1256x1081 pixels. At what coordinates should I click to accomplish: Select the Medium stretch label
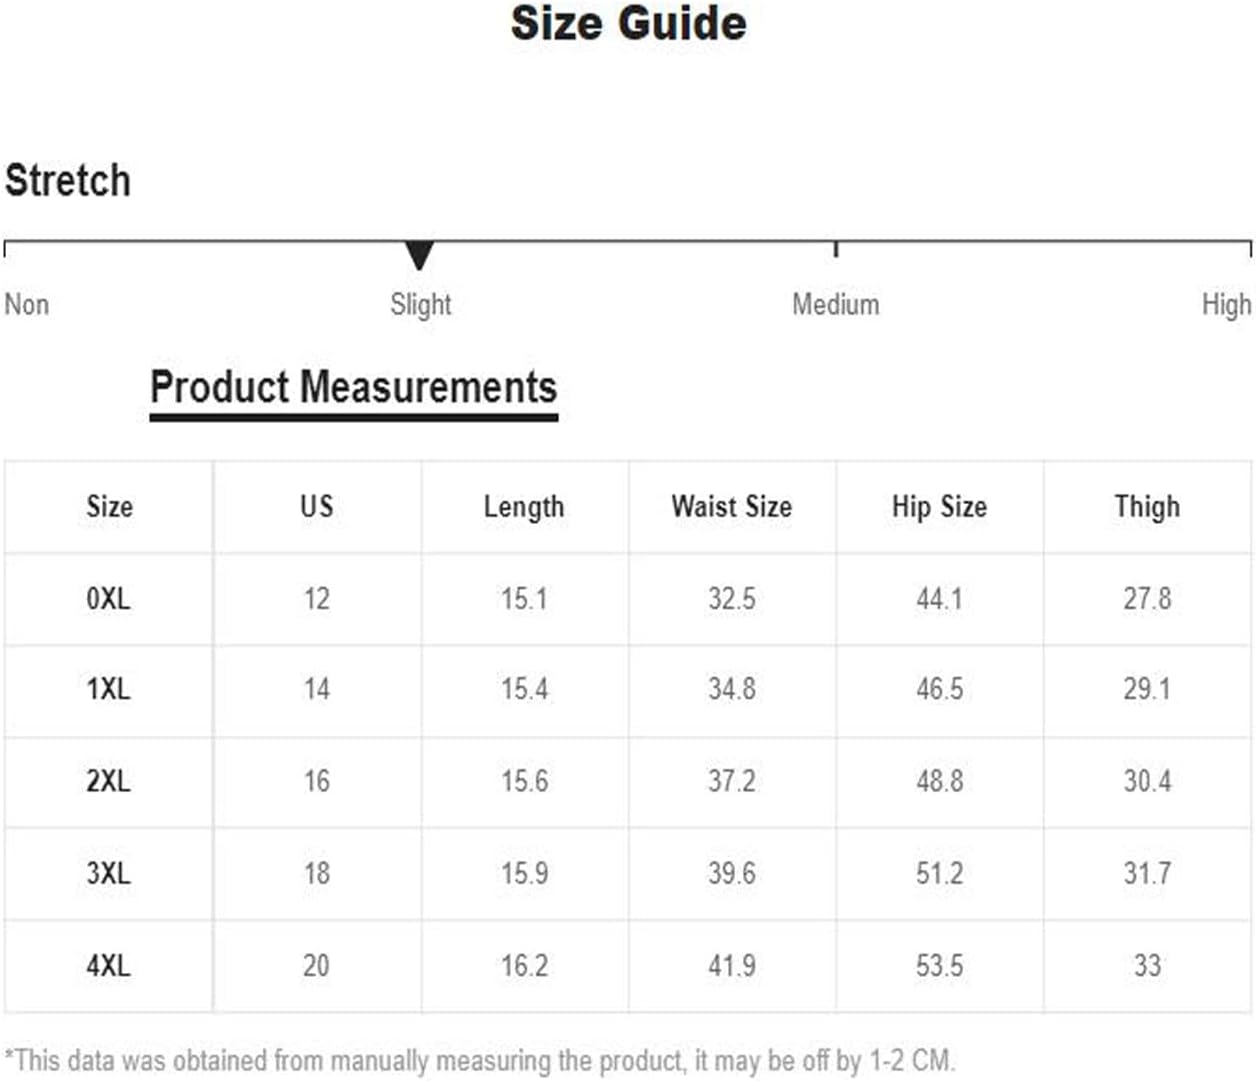click(x=836, y=304)
